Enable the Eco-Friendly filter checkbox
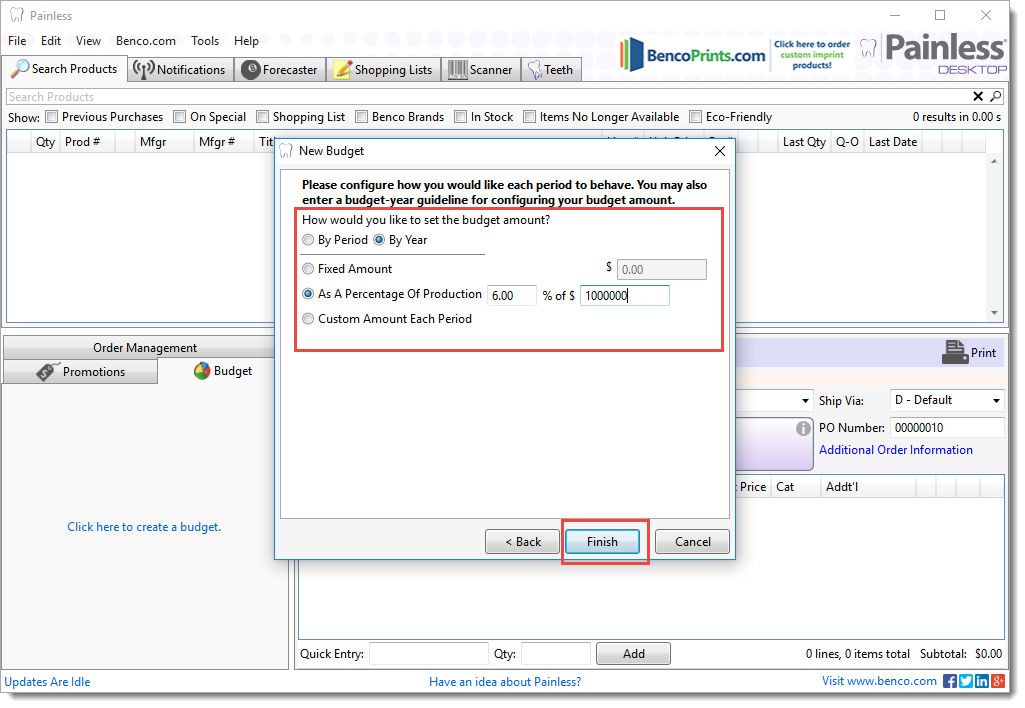 696,117
